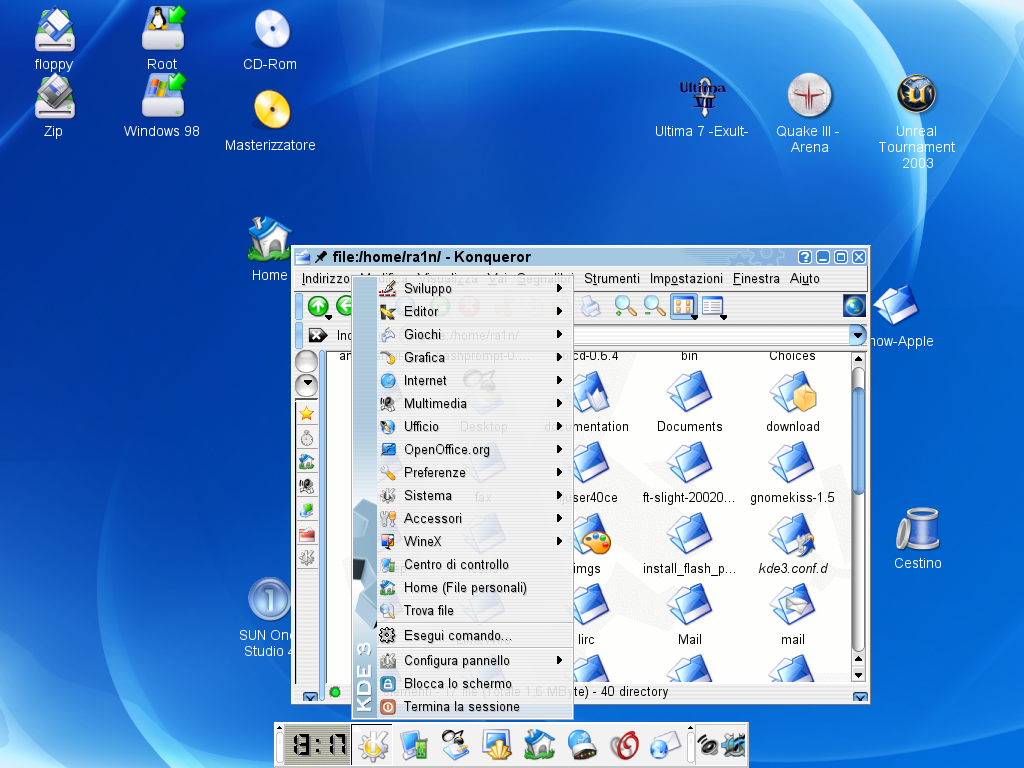1024x768 pixels.
Task: Toggle the services gear sidebar tab
Action: pos(306,558)
